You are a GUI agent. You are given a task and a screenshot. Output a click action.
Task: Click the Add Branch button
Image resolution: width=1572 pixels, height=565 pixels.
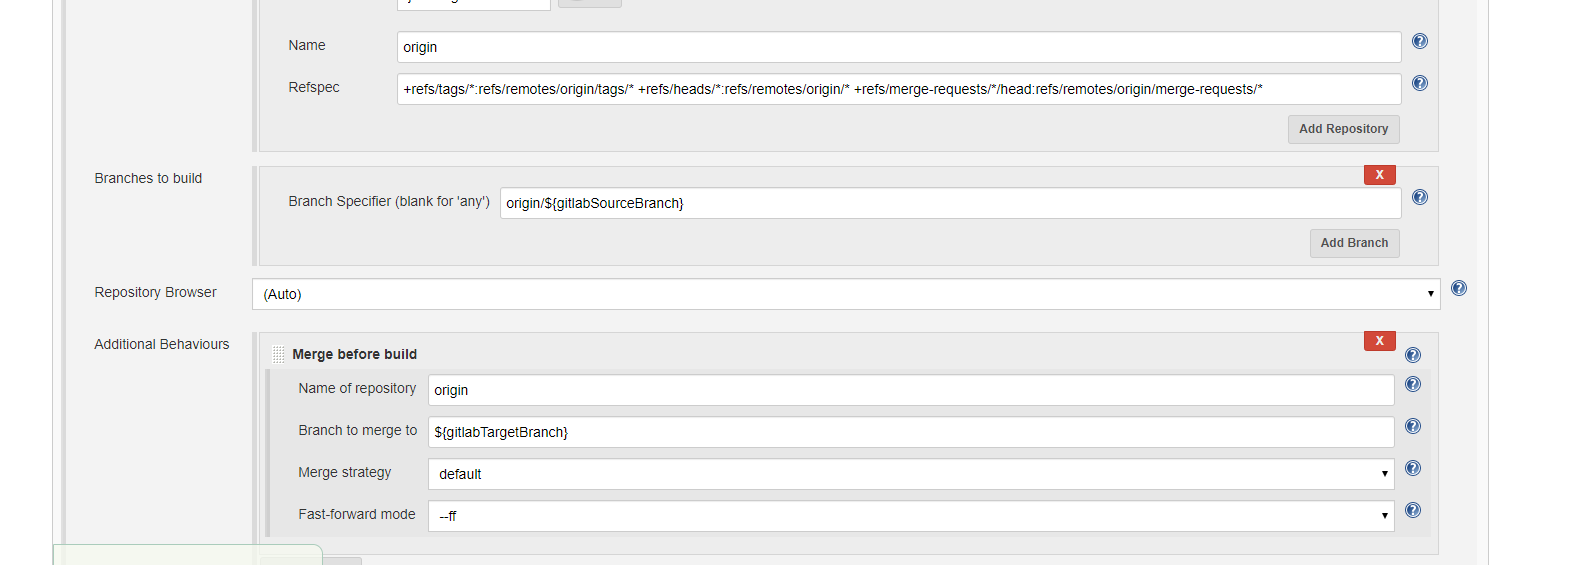click(x=1354, y=243)
